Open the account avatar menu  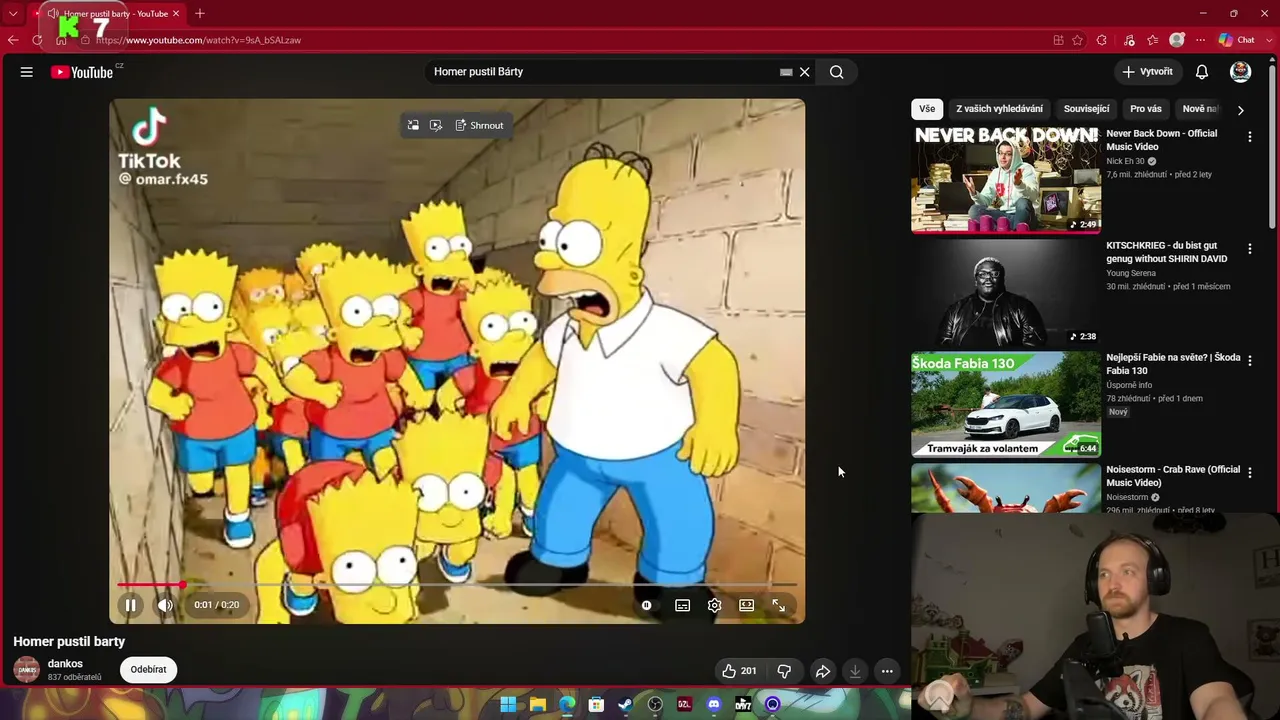pos(1240,72)
